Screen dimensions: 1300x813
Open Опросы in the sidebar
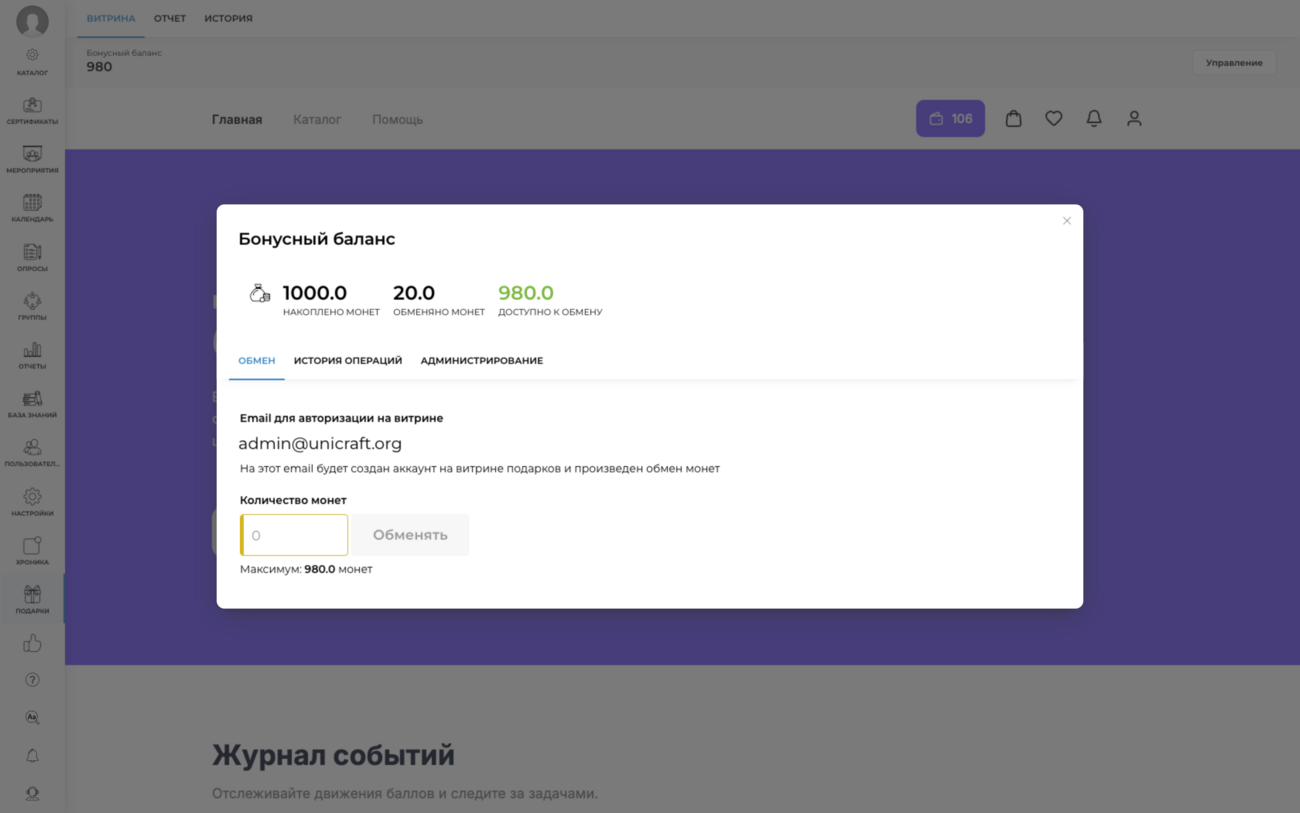pos(32,257)
